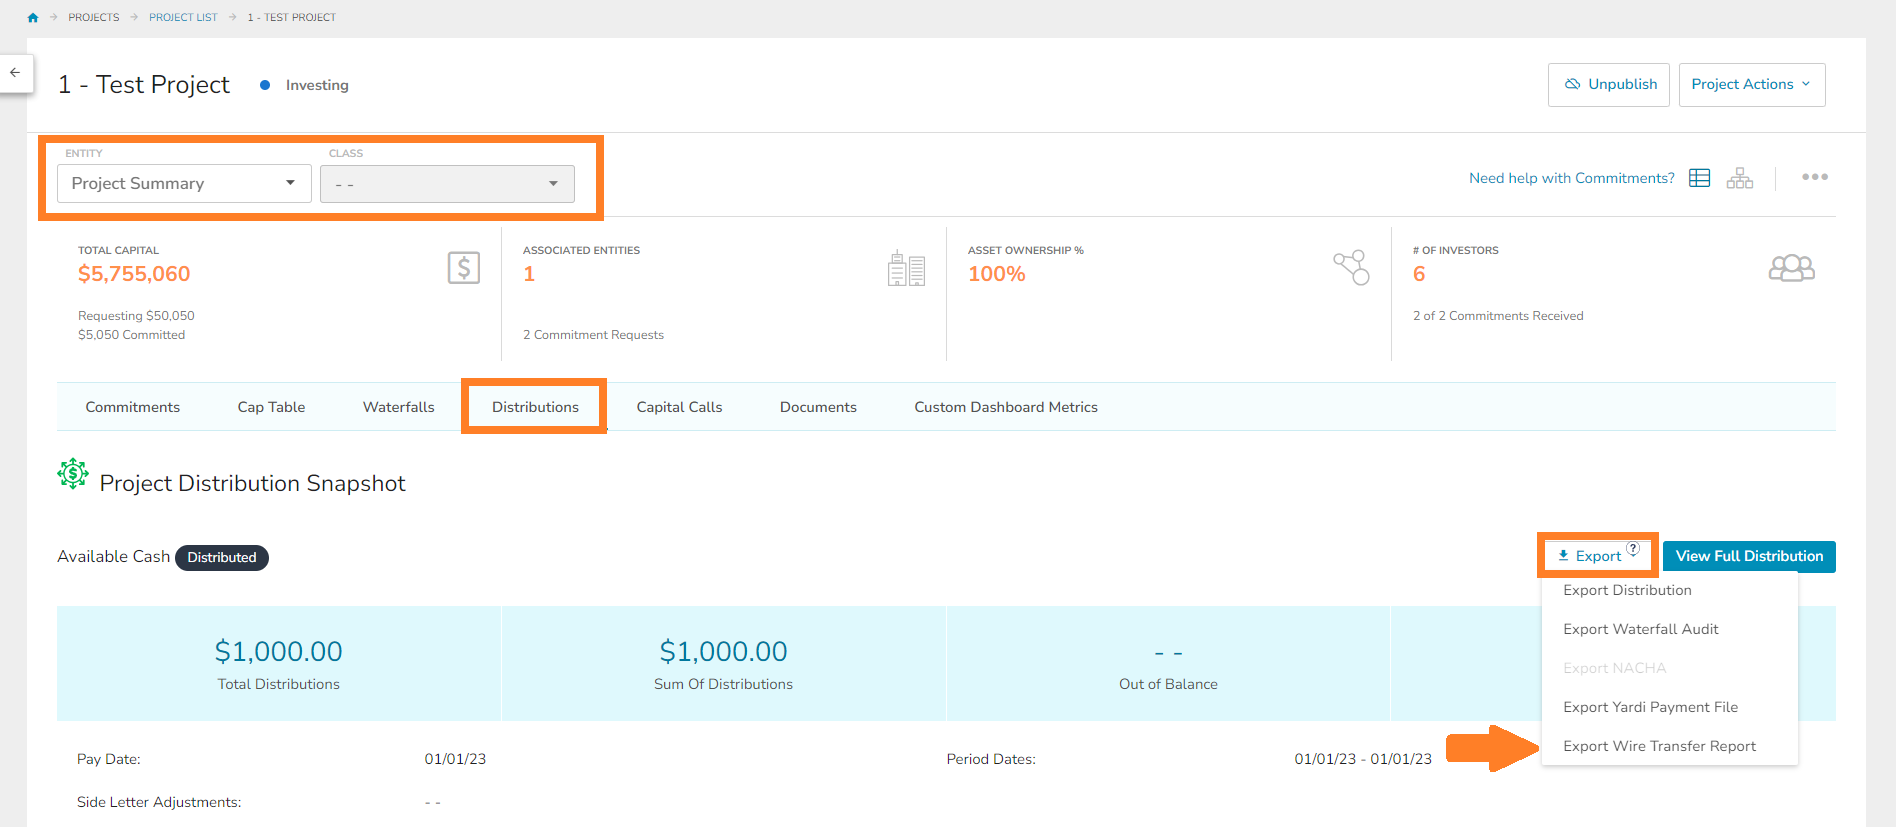The height and width of the screenshot is (827, 1896).
Task: Click the Asset Ownership share nodes icon
Action: click(x=1351, y=268)
